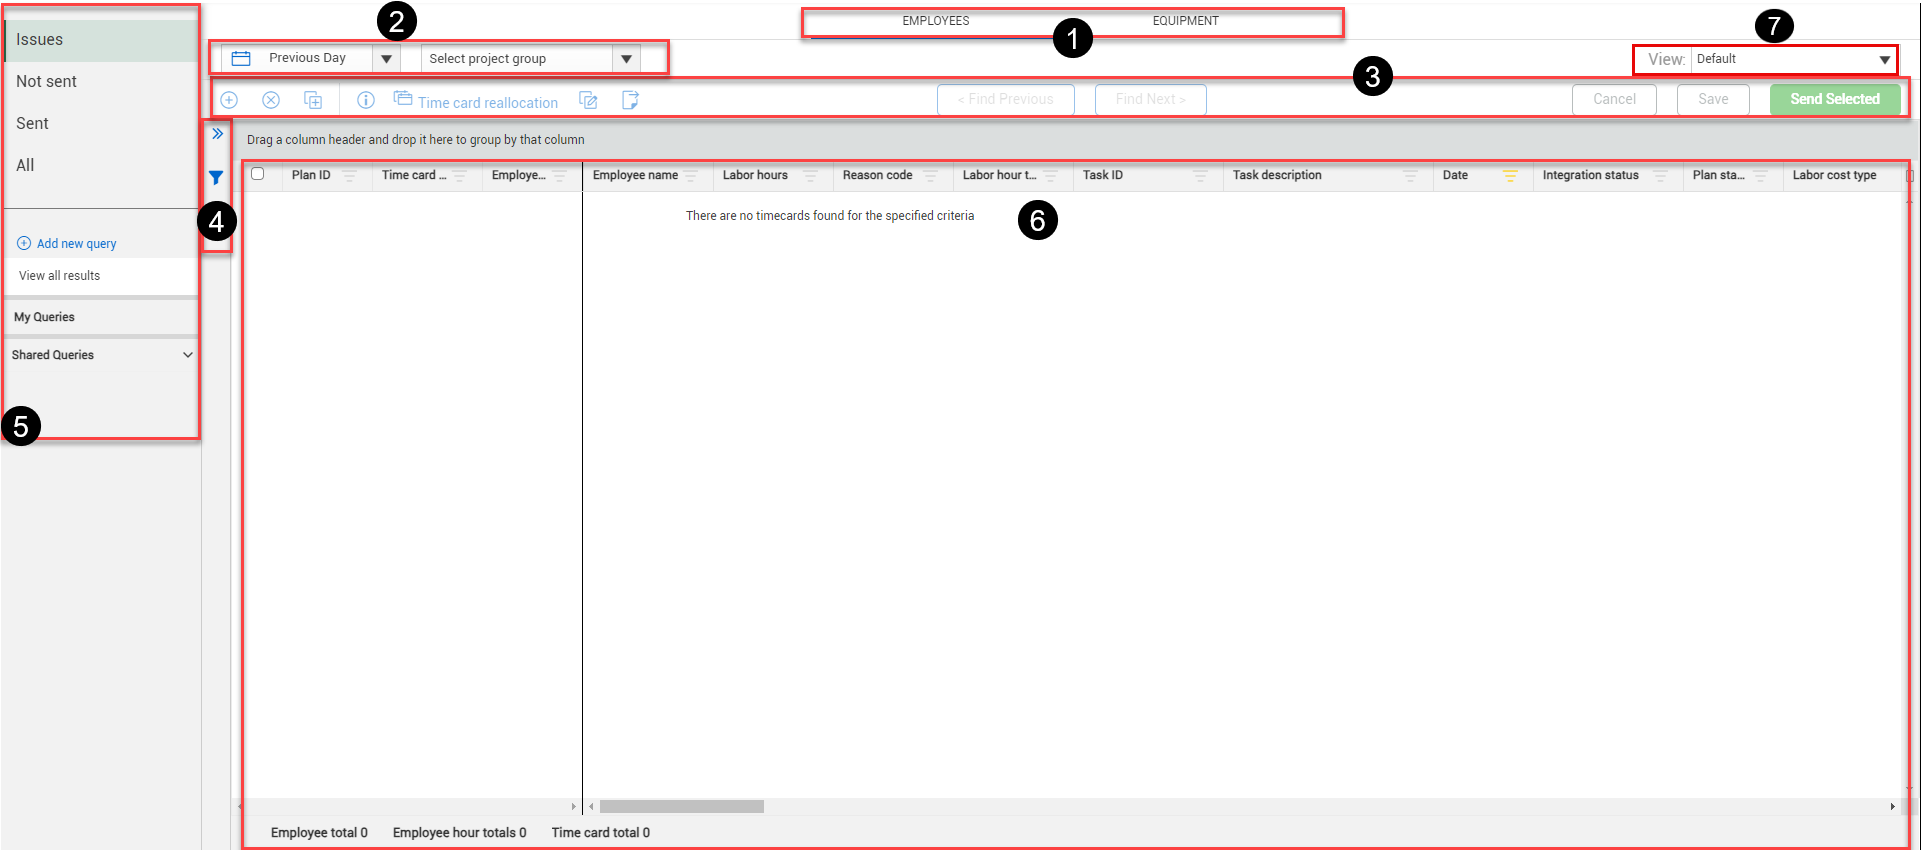
Task: Select the Issues filter in sidebar
Action: [x=102, y=40]
